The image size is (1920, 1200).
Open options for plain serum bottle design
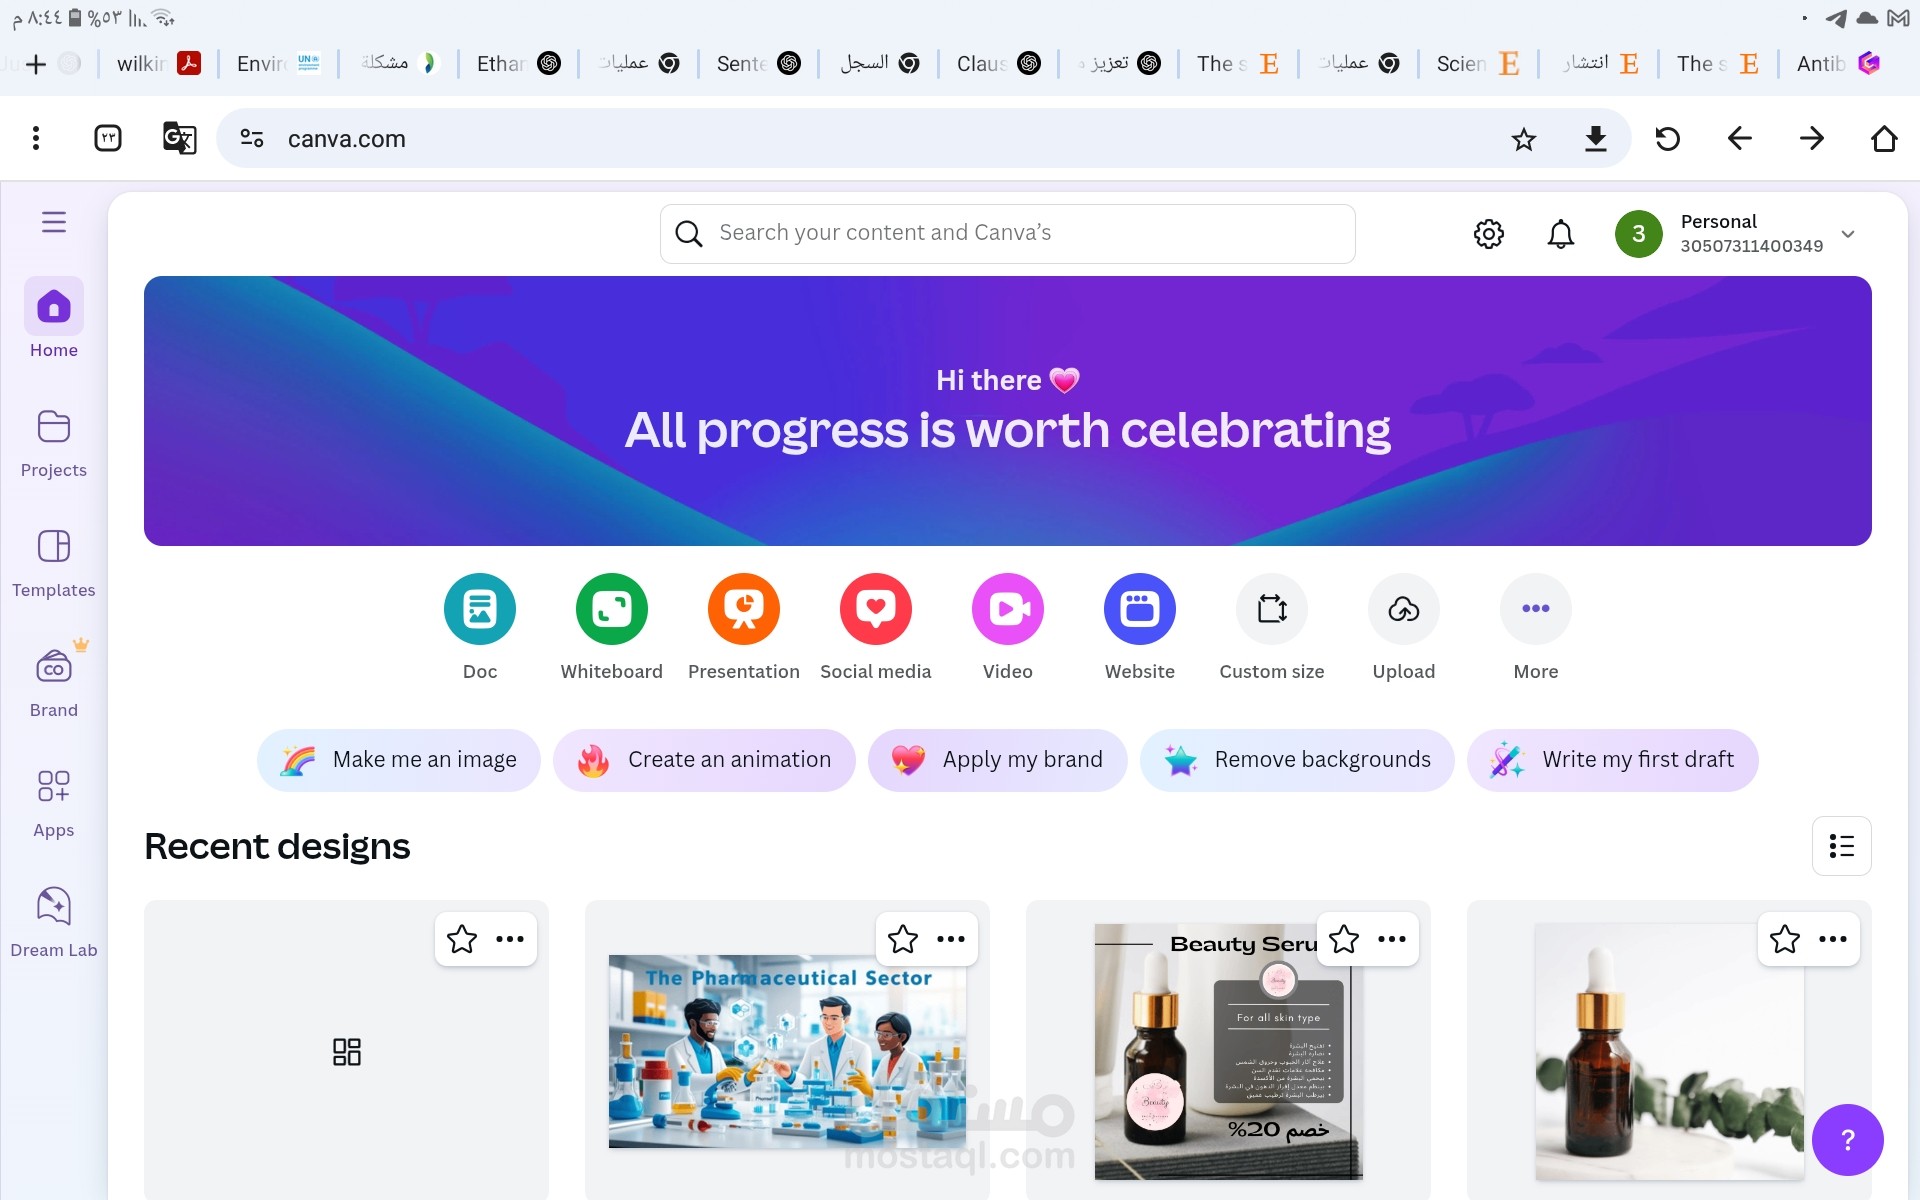tap(1833, 939)
